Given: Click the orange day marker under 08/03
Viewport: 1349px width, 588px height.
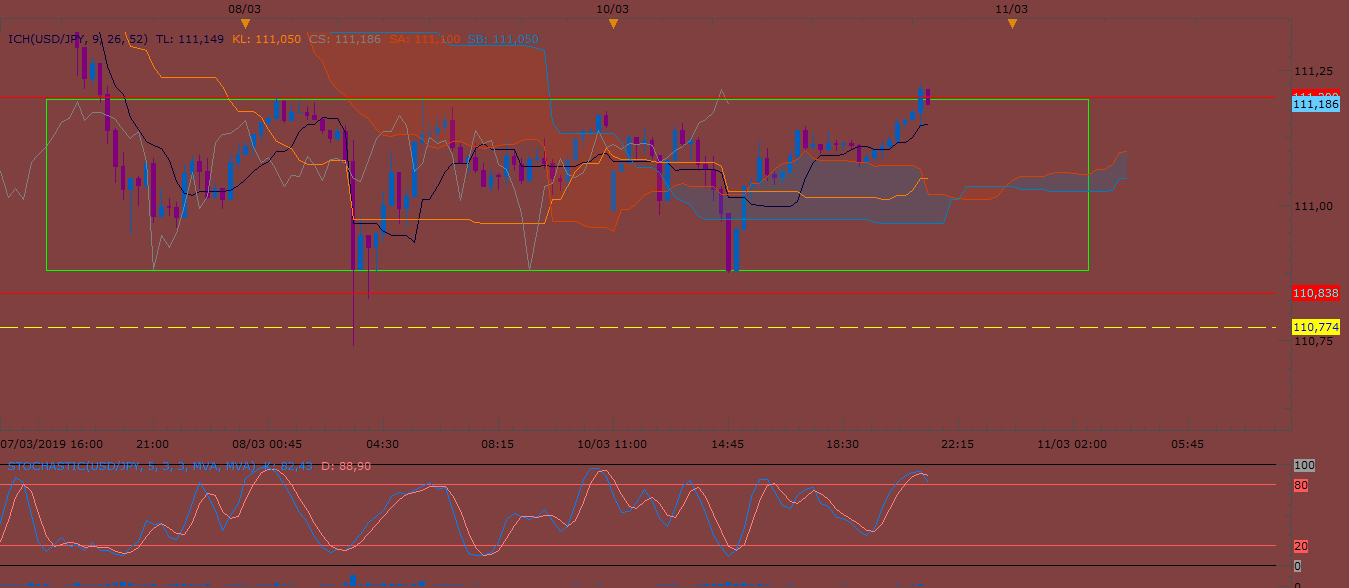Looking at the screenshot, I should 245,23.
